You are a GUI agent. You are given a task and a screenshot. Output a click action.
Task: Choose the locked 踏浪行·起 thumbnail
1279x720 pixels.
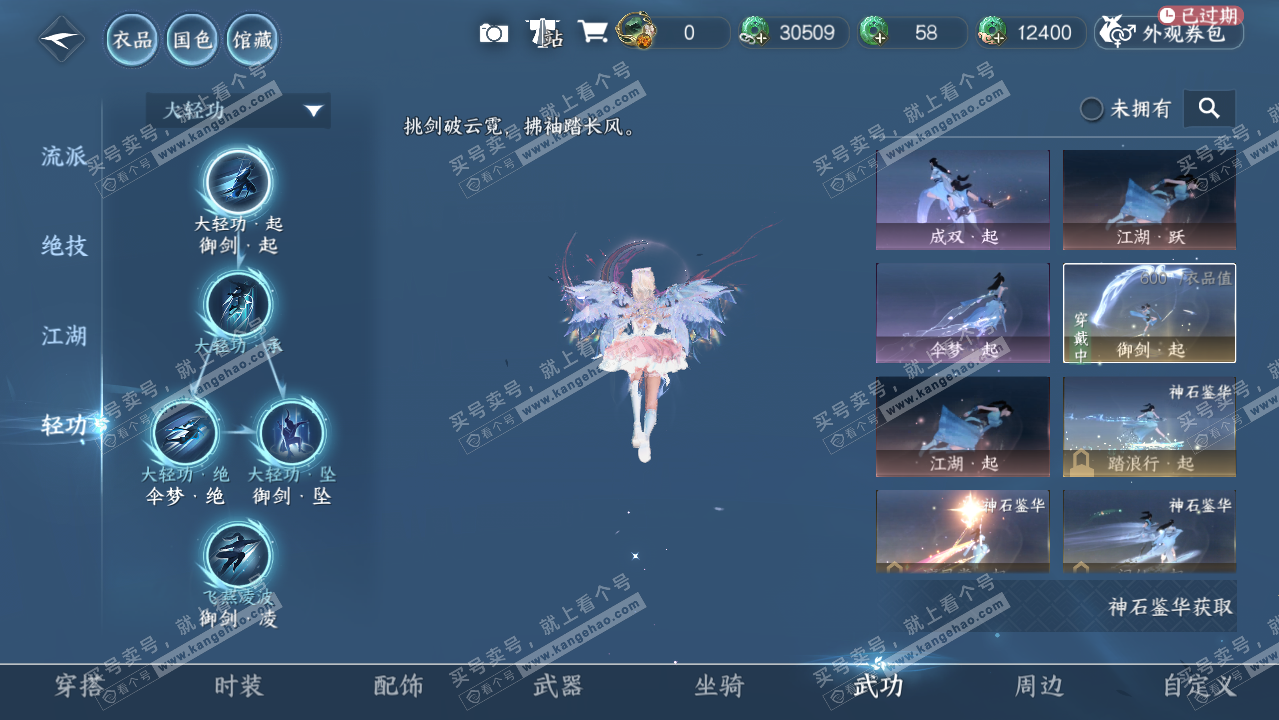point(1149,427)
